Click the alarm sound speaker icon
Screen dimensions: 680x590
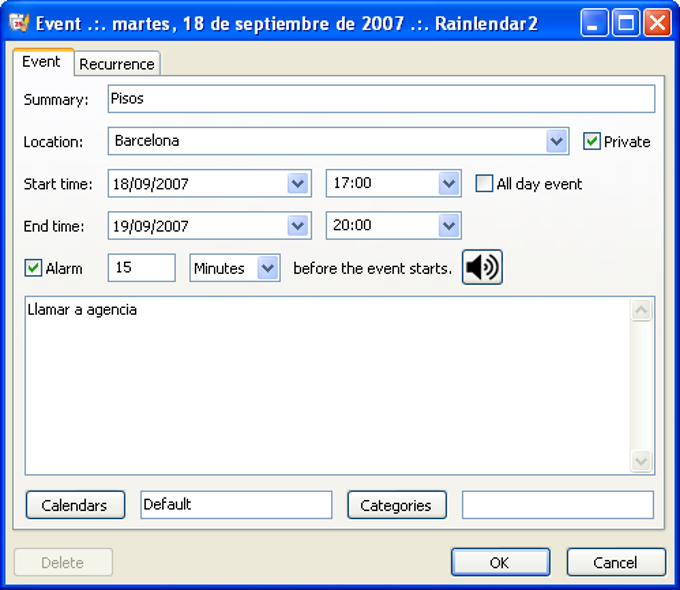(482, 267)
